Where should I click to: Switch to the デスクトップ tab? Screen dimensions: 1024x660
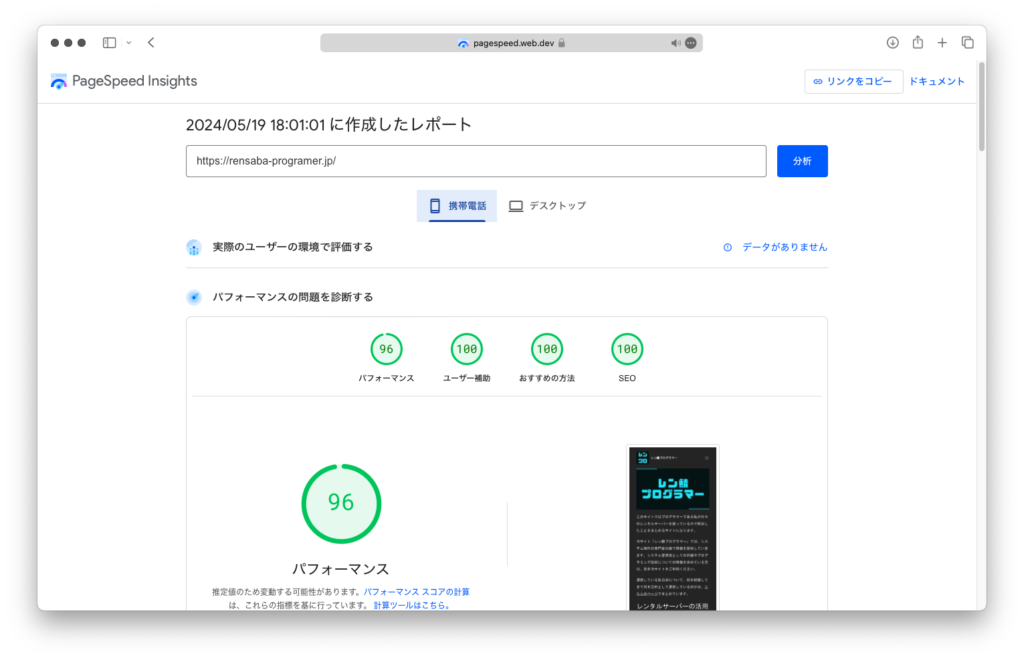click(x=547, y=206)
